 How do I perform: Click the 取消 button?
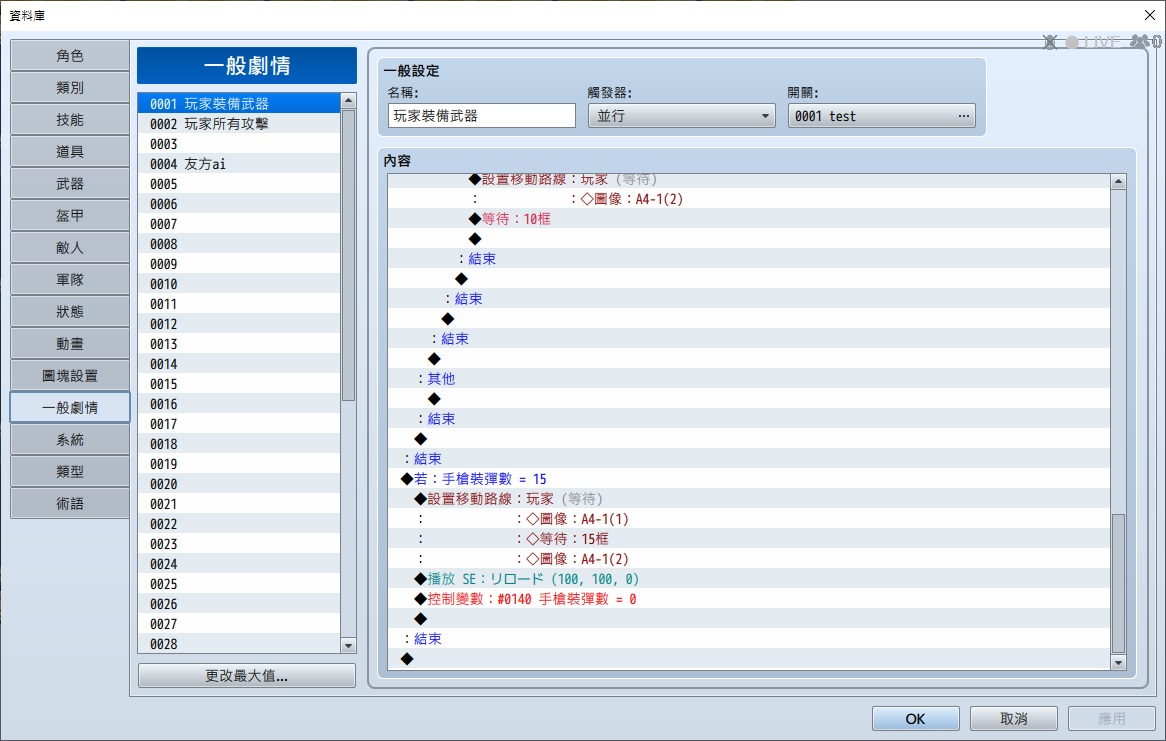coord(1014,719)
